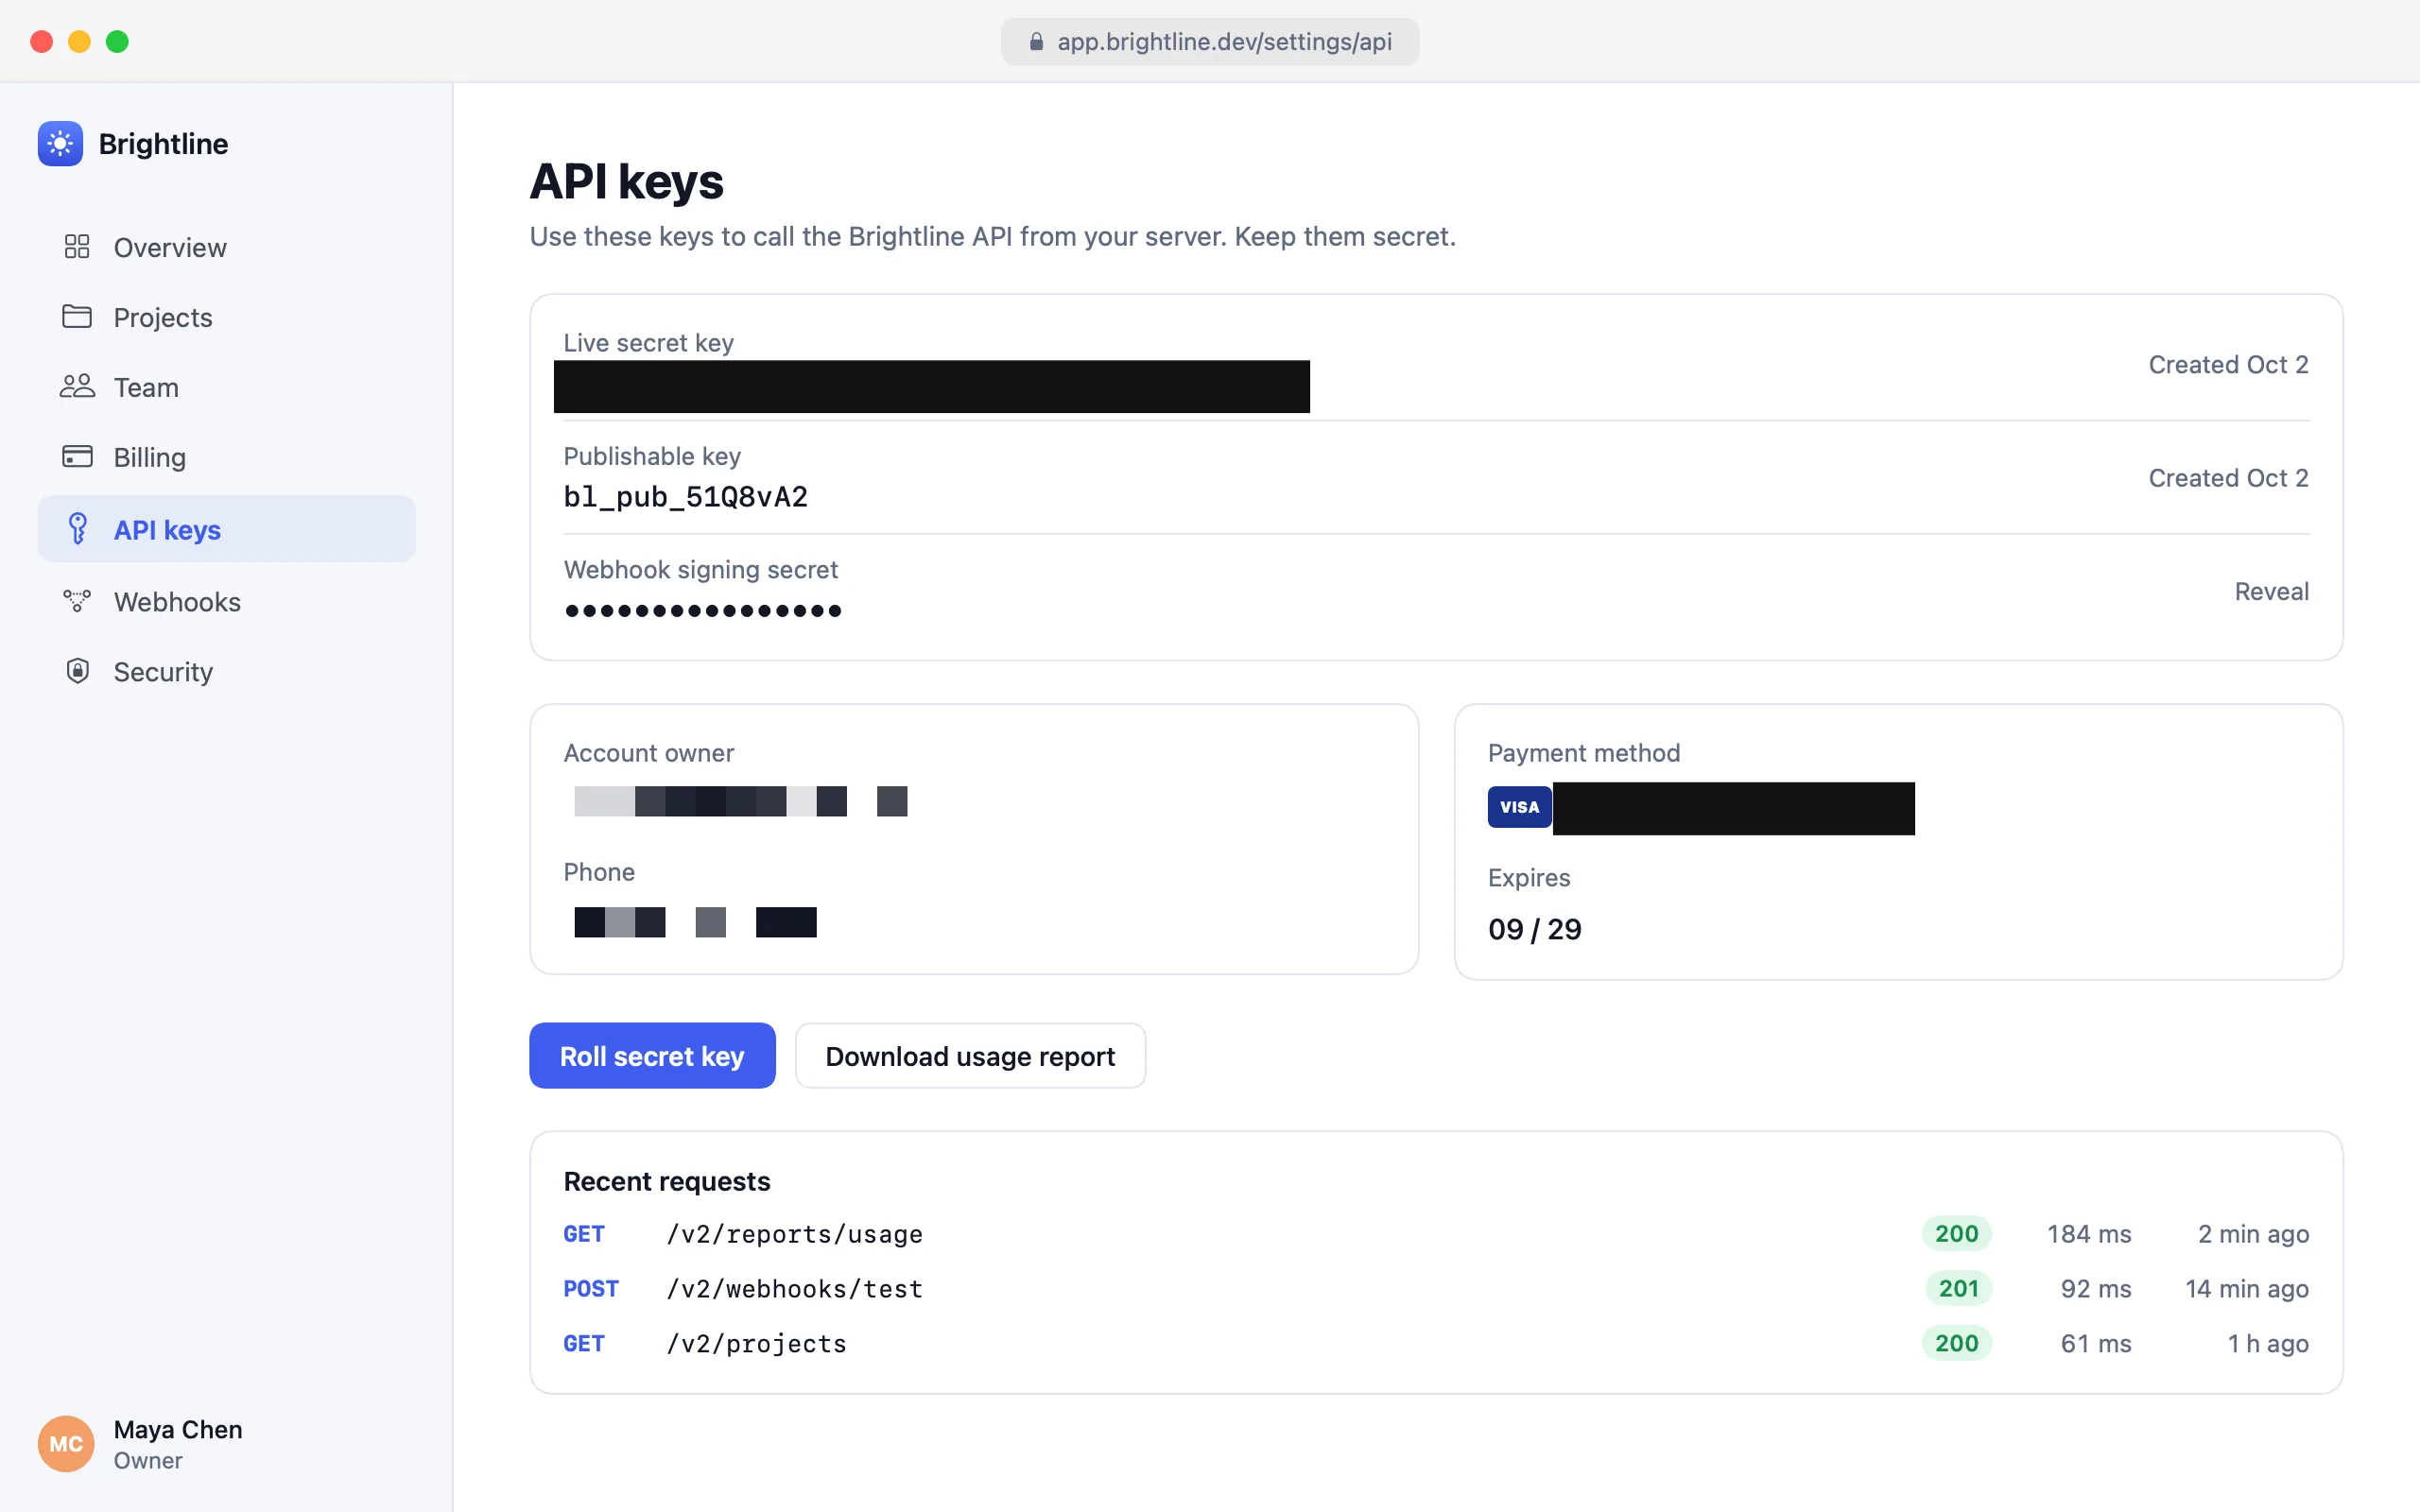Click the Brightline sun logo icon
Screen dimensions: 2420x1512
click(60, 144)
